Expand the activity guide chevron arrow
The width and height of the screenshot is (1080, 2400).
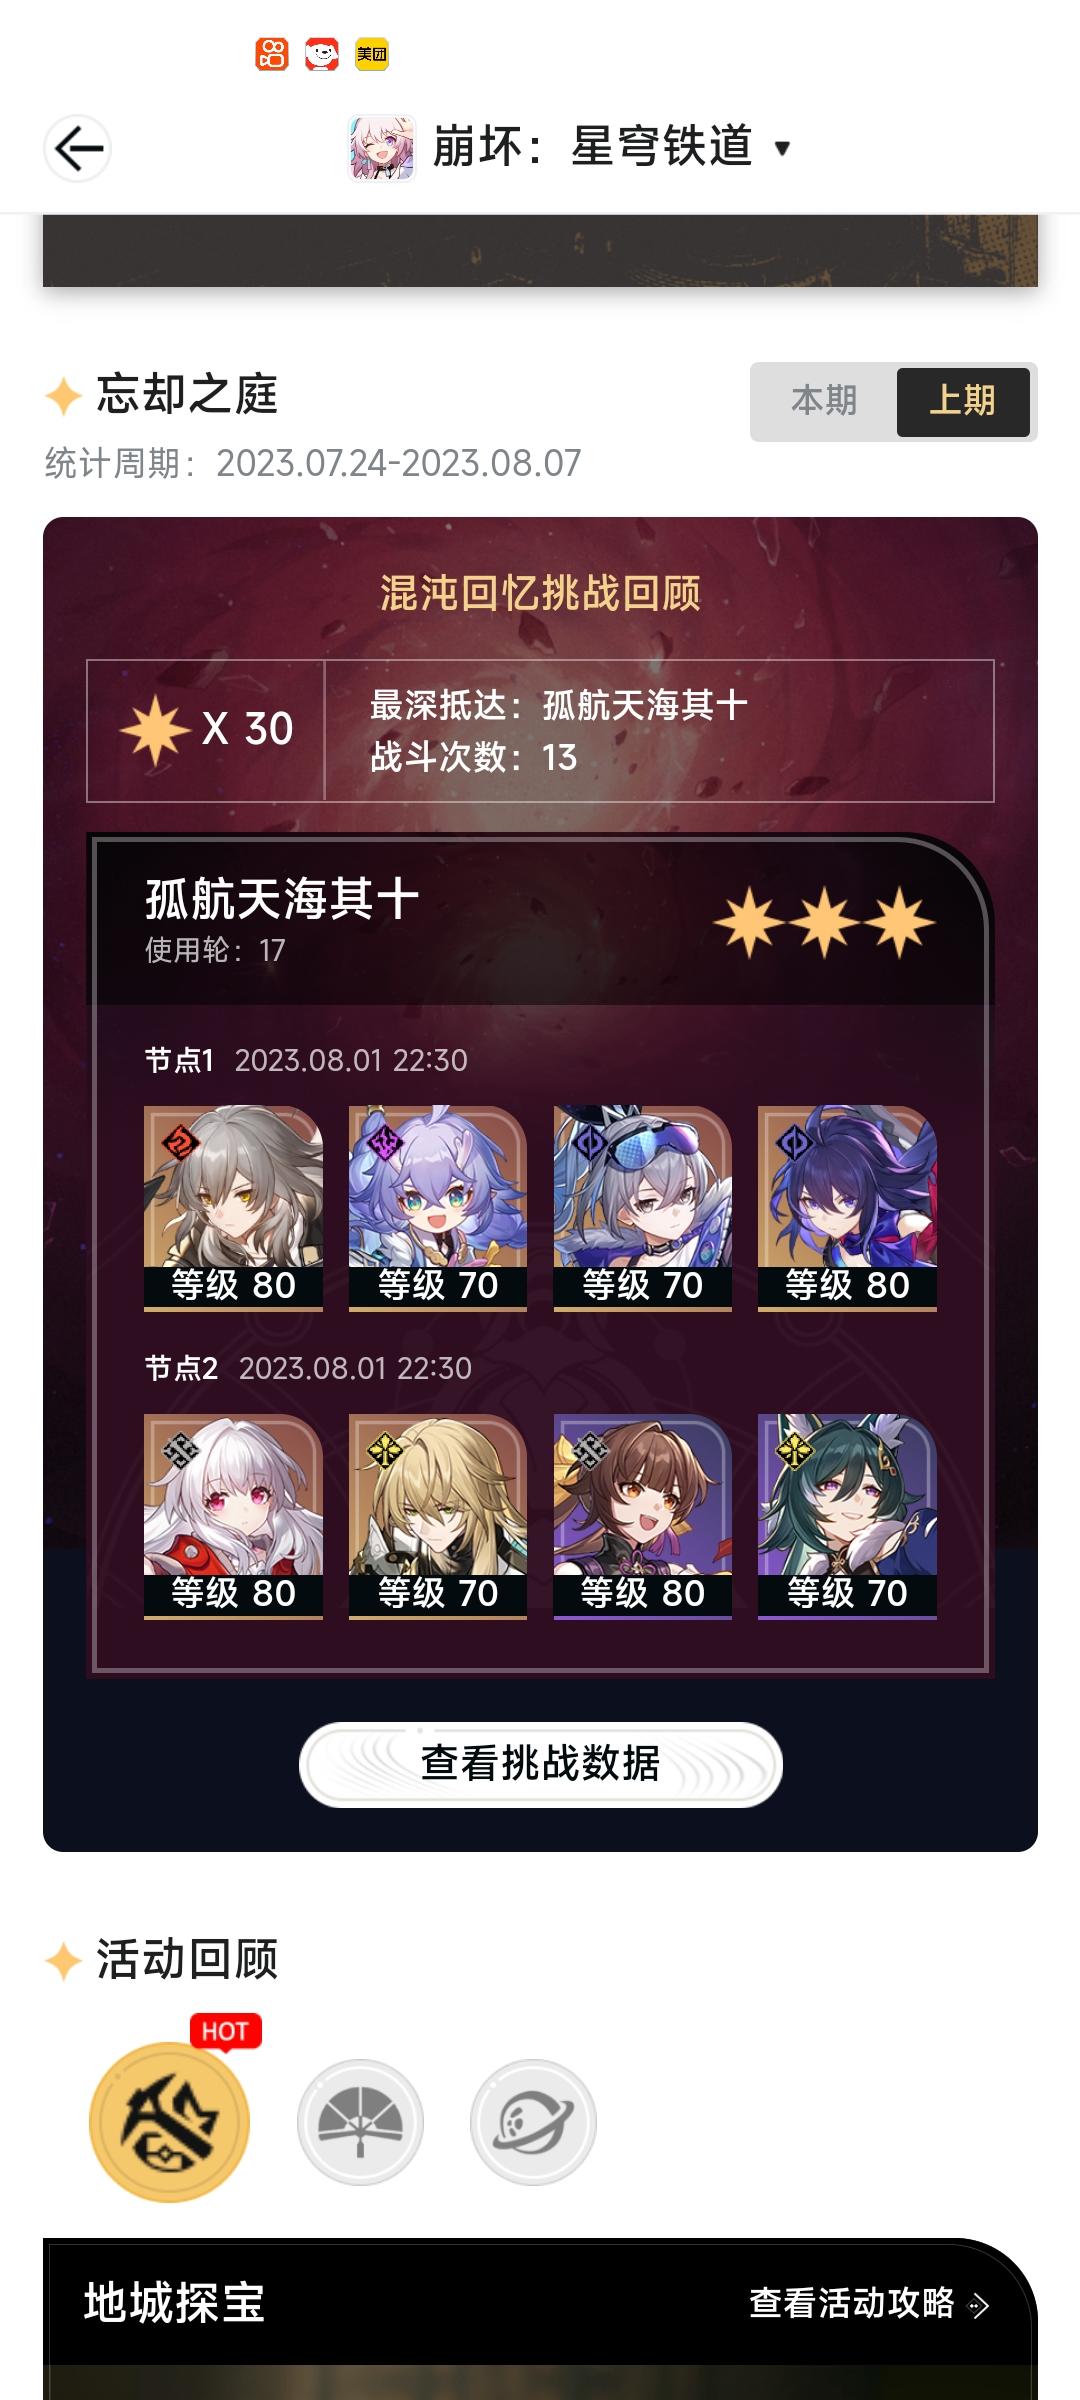[980, 2305]
